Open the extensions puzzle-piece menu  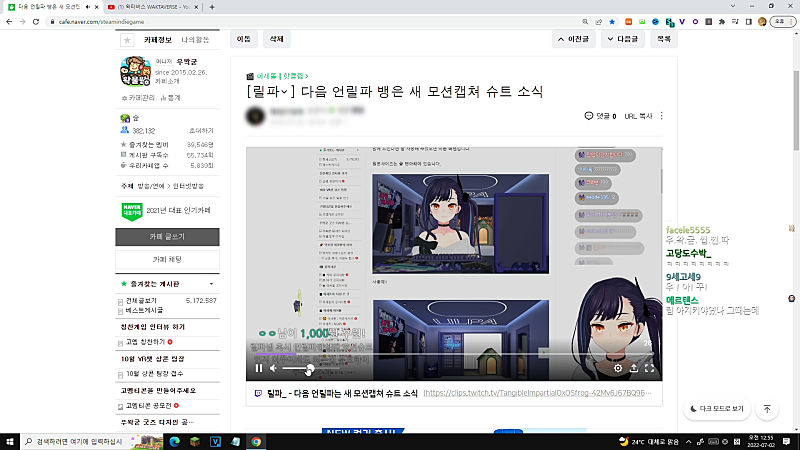(721, 21)
